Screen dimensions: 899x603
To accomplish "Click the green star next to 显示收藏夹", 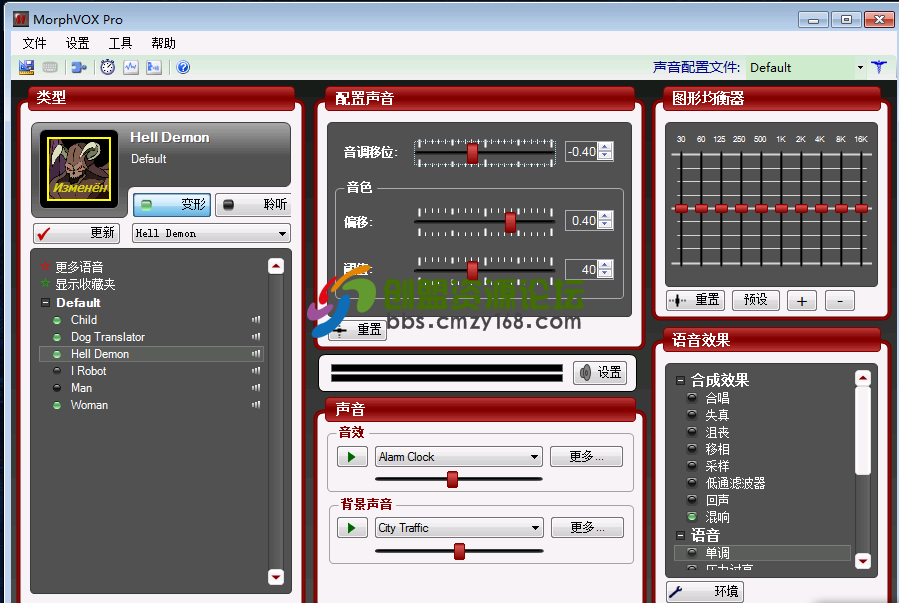I will 46,284.
